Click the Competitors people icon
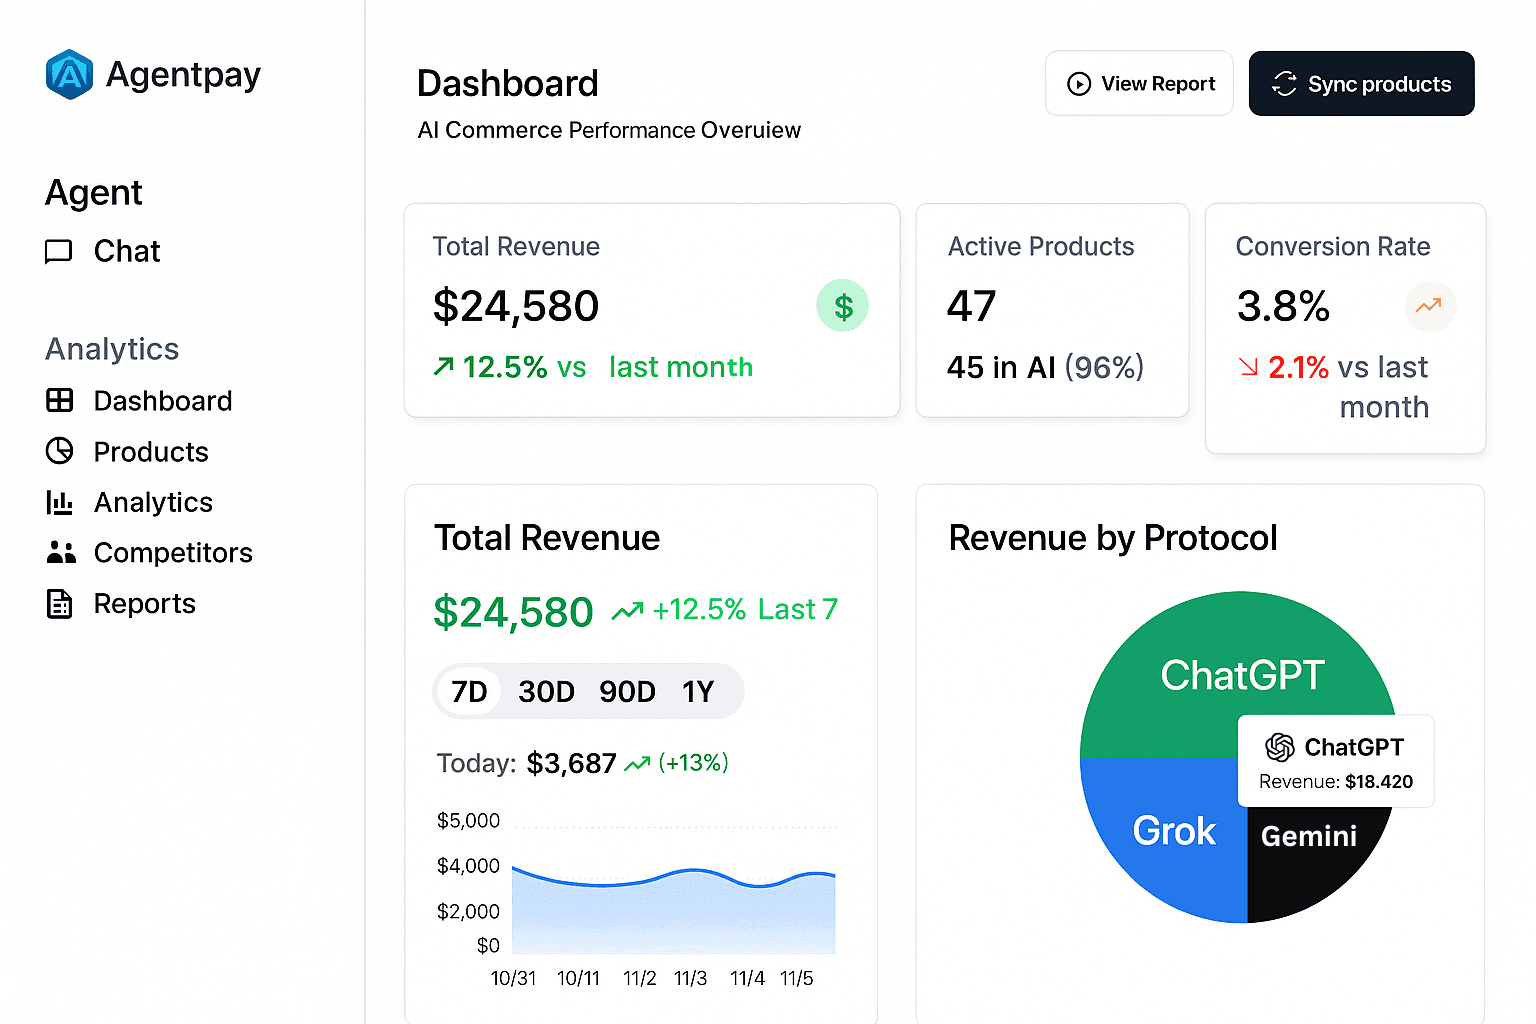This screenshot has width=1536, height=1024. point(61,552)
